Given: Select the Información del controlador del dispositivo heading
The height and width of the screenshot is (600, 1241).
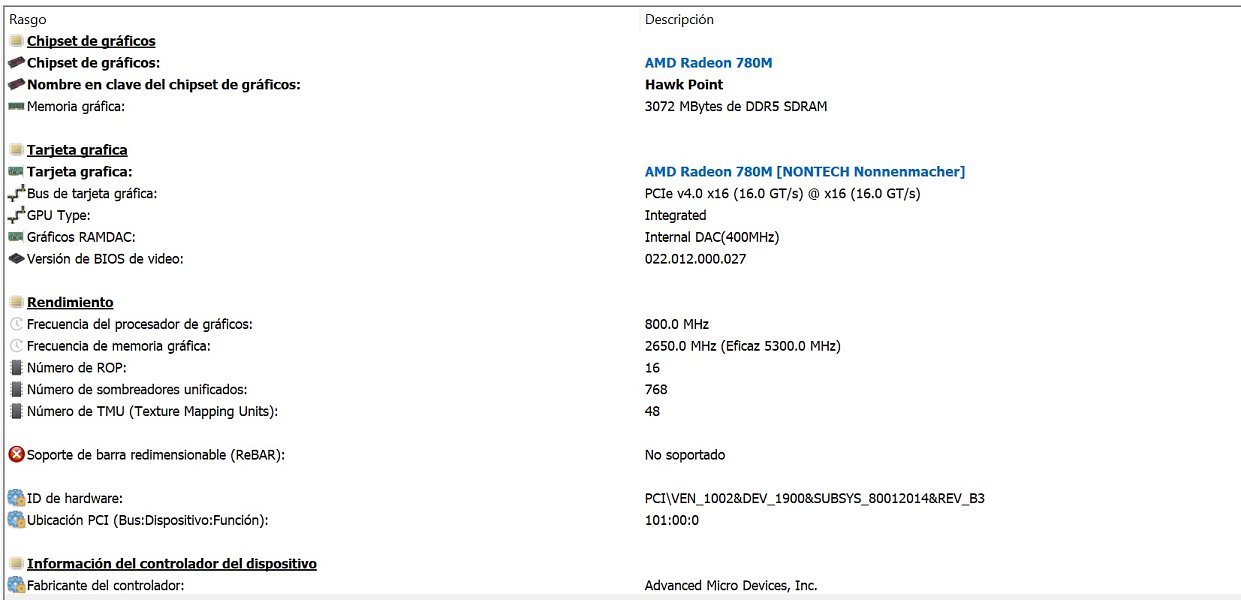Looking at the screenshot, I should (171, 564).
